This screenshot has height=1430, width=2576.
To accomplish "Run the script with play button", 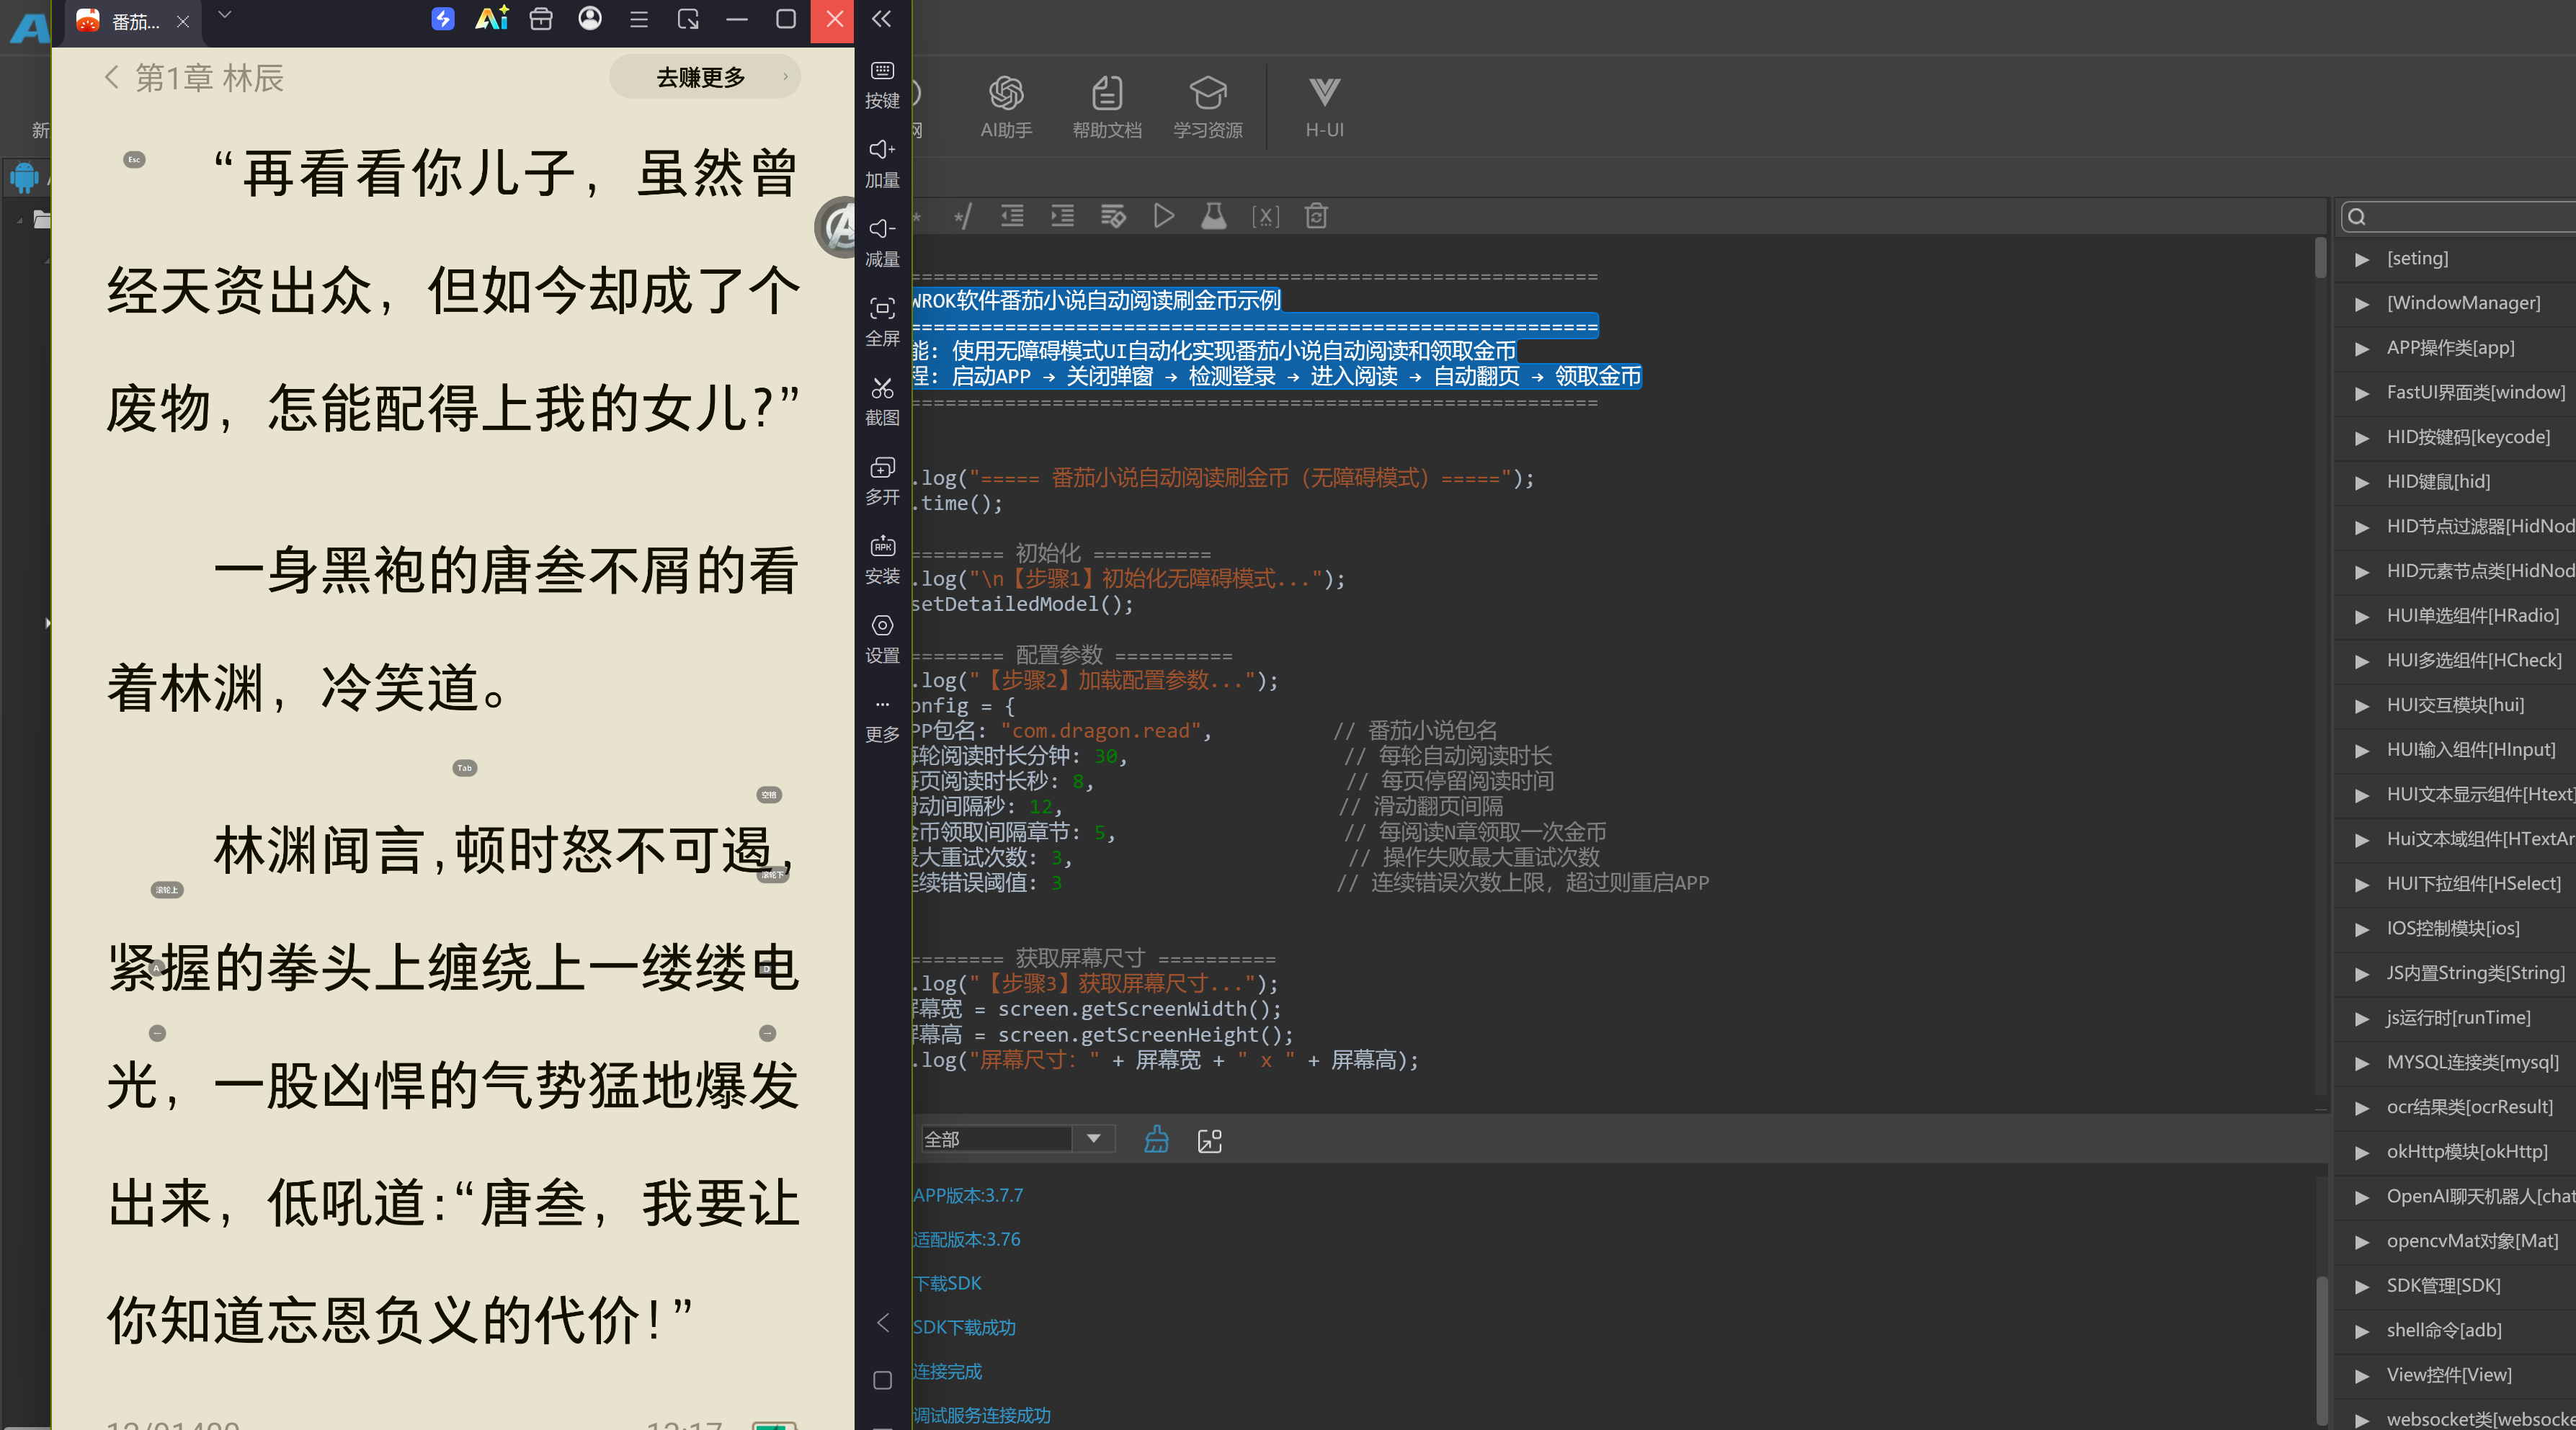I will [x=1163, y=216].
